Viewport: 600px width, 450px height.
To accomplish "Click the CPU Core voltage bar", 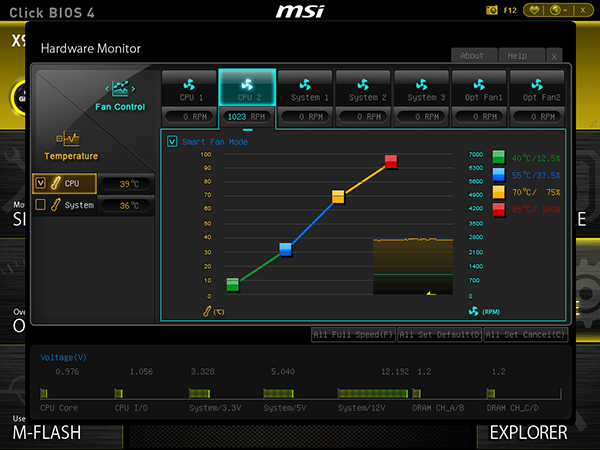I will (44, 393).
